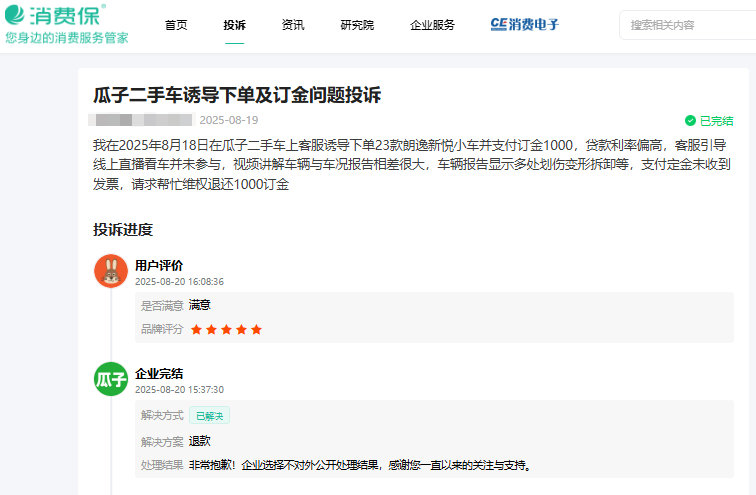Open the 首页 navigation tab

tap(176, 25)
